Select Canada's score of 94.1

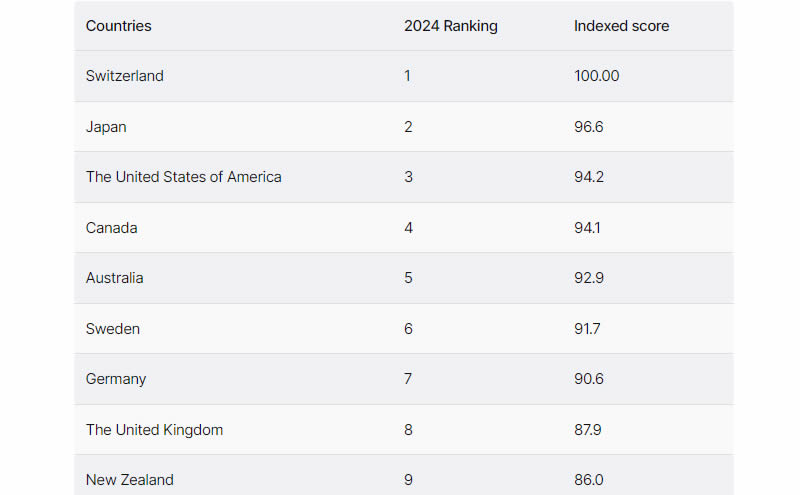(588, 228)
